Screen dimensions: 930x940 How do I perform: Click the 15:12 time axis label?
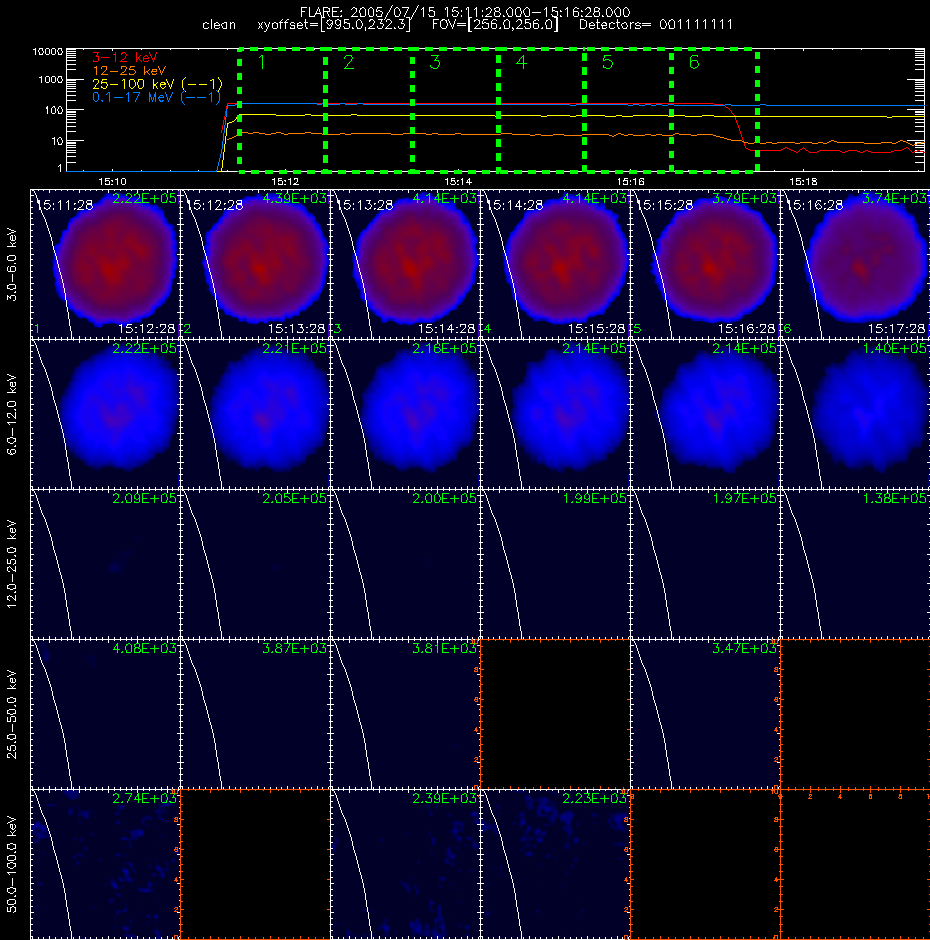[x=285, y=181]
